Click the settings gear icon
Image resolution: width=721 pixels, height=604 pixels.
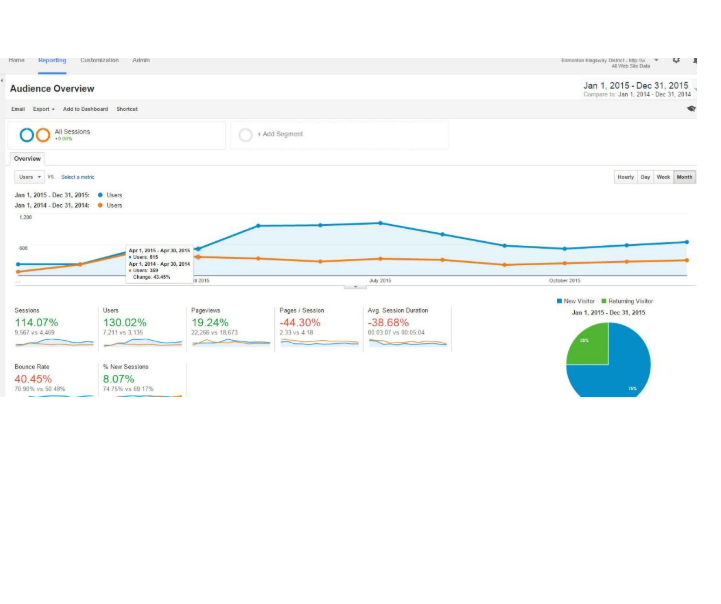pos(677,61)
